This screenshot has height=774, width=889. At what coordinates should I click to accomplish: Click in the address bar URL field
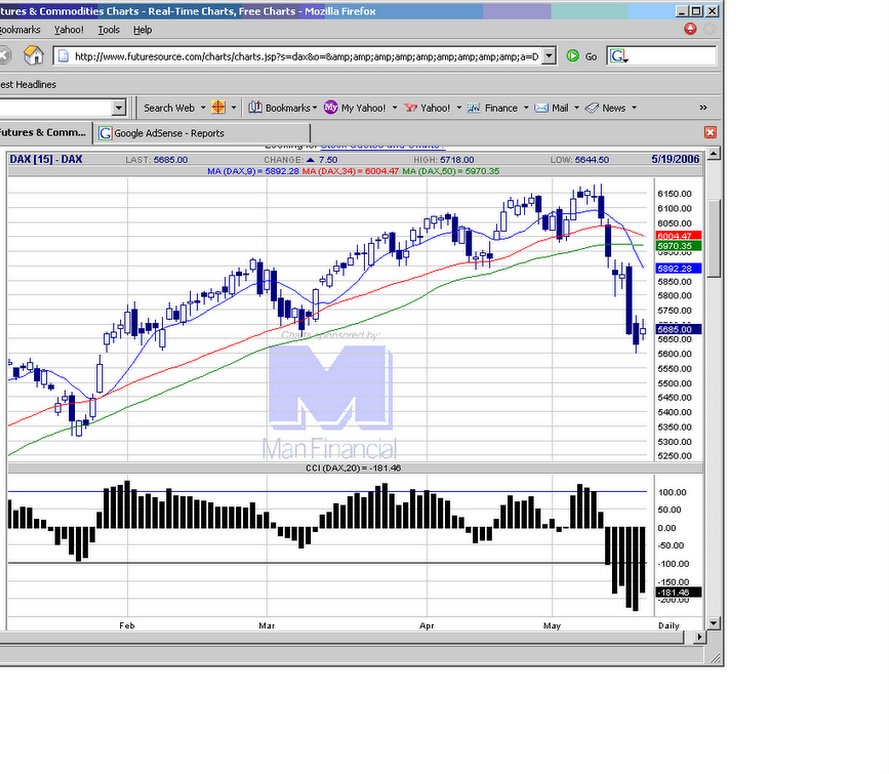[306, 56]
